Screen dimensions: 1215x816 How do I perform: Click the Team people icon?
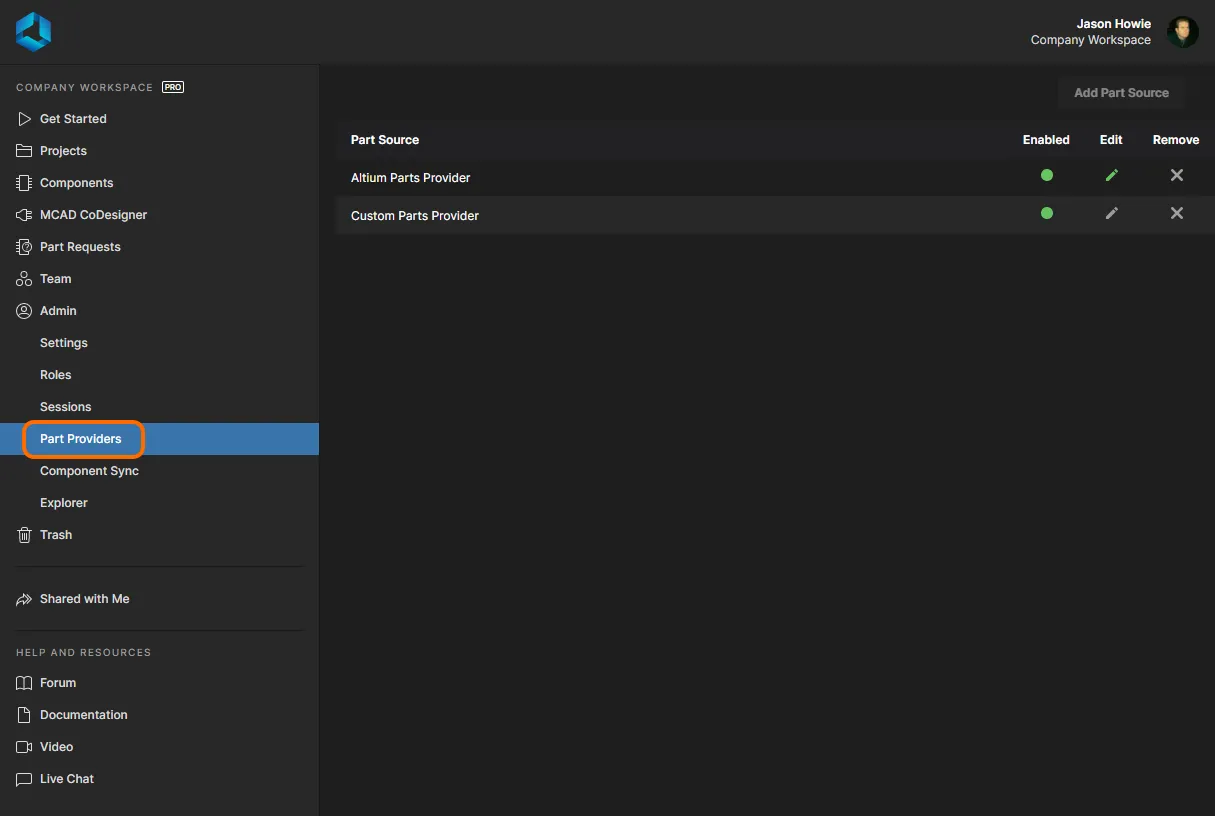(x=24, y=279)
